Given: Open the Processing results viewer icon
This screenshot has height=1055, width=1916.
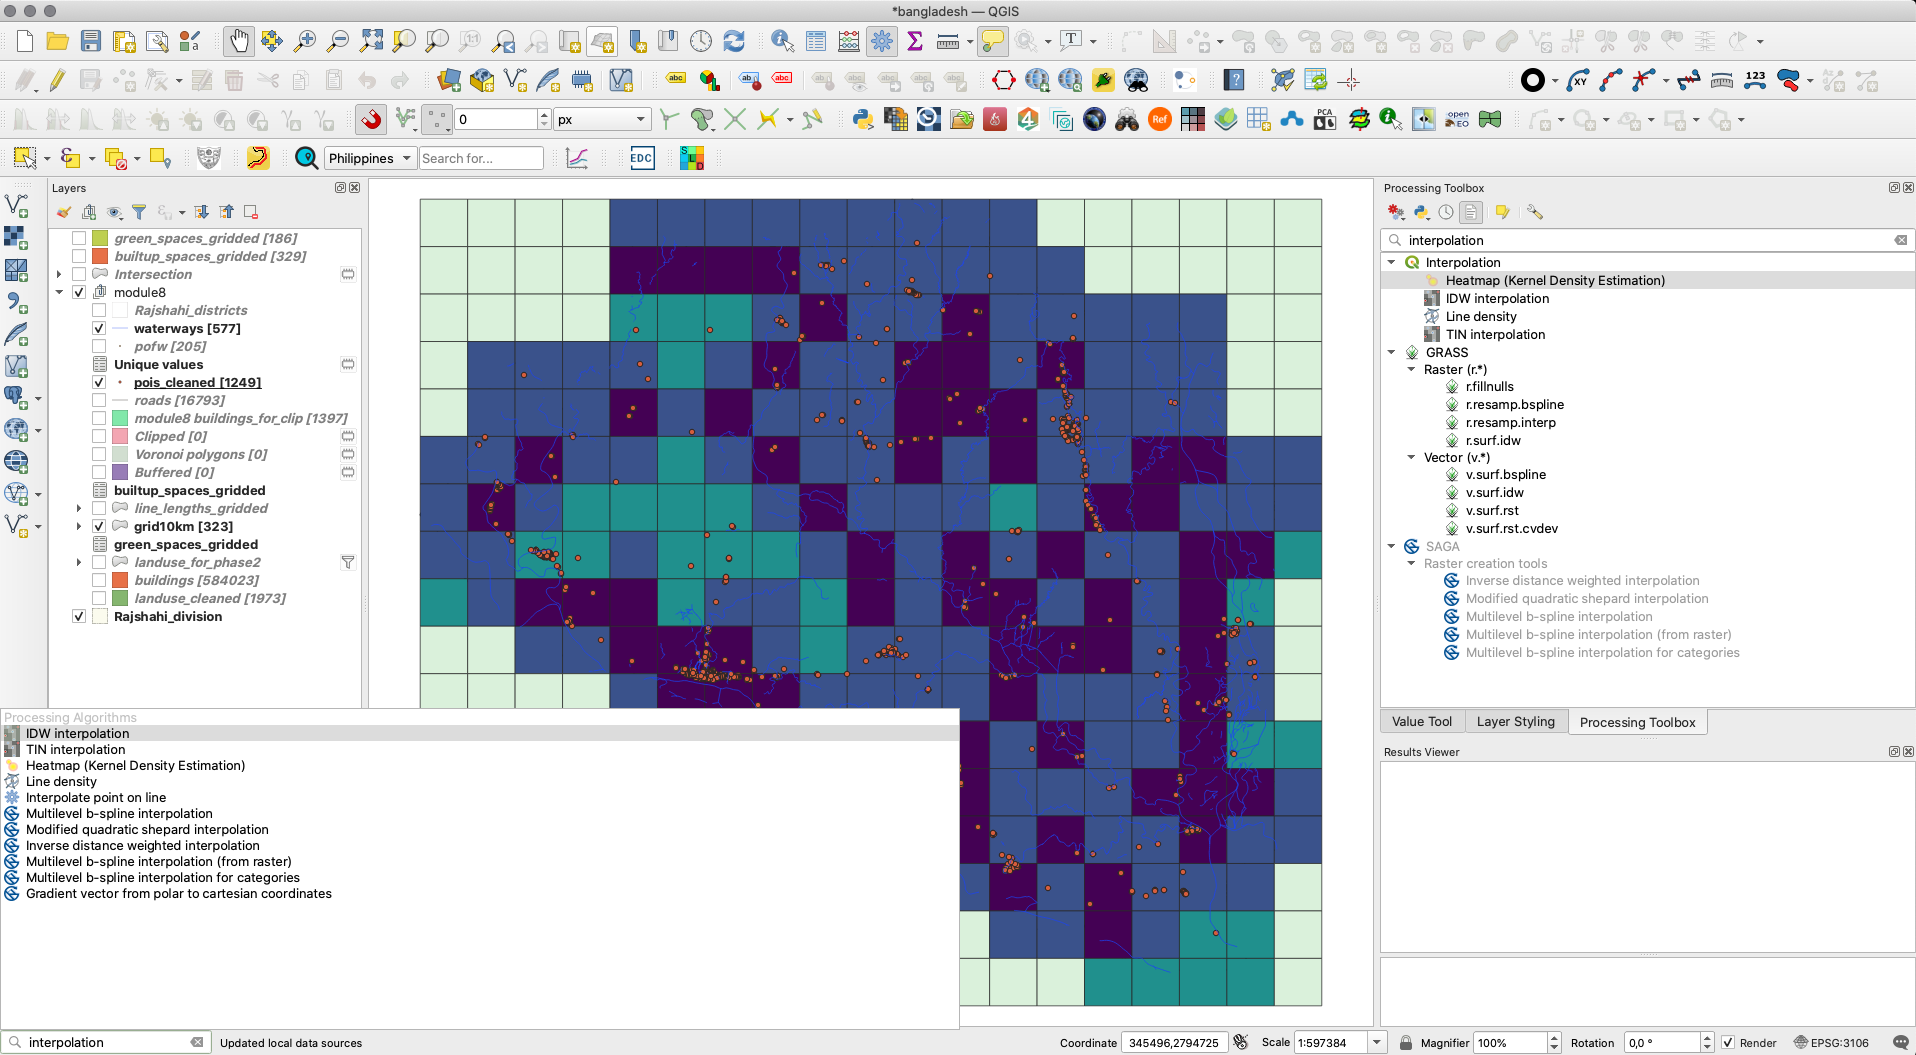Looking at the screenshot, I should click(x=1471, y=212).
